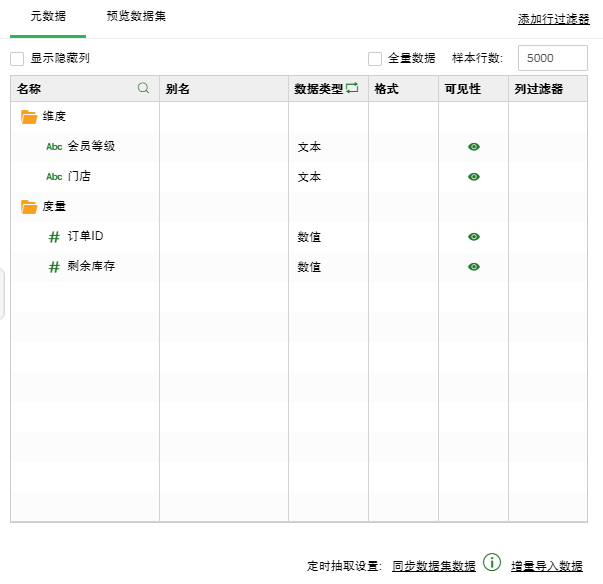Click the green info icon at bottom
The image size is (603, 584).
tap(491, 562)
